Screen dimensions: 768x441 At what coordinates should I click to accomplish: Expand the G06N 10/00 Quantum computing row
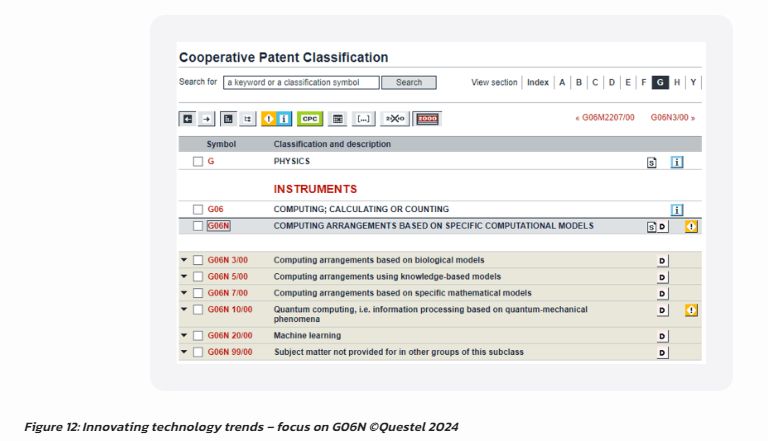pos(184,311)
